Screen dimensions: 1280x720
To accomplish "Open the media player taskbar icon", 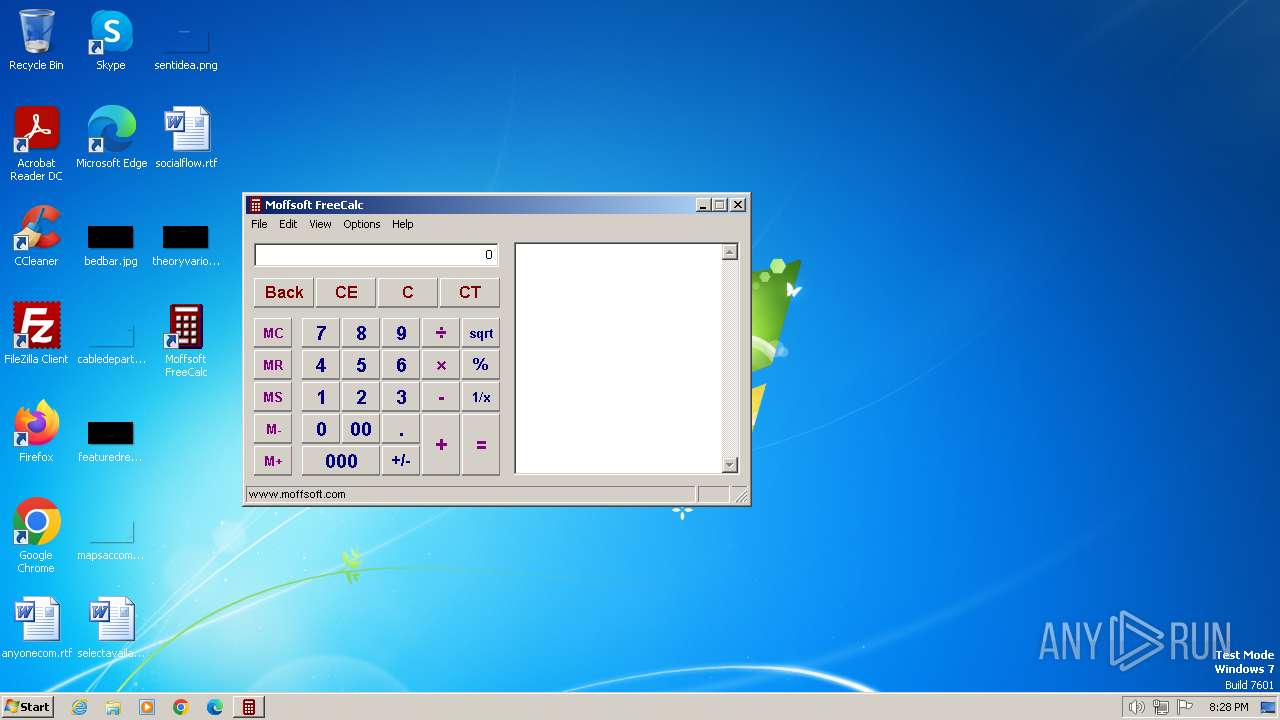I will click(147, 707).
